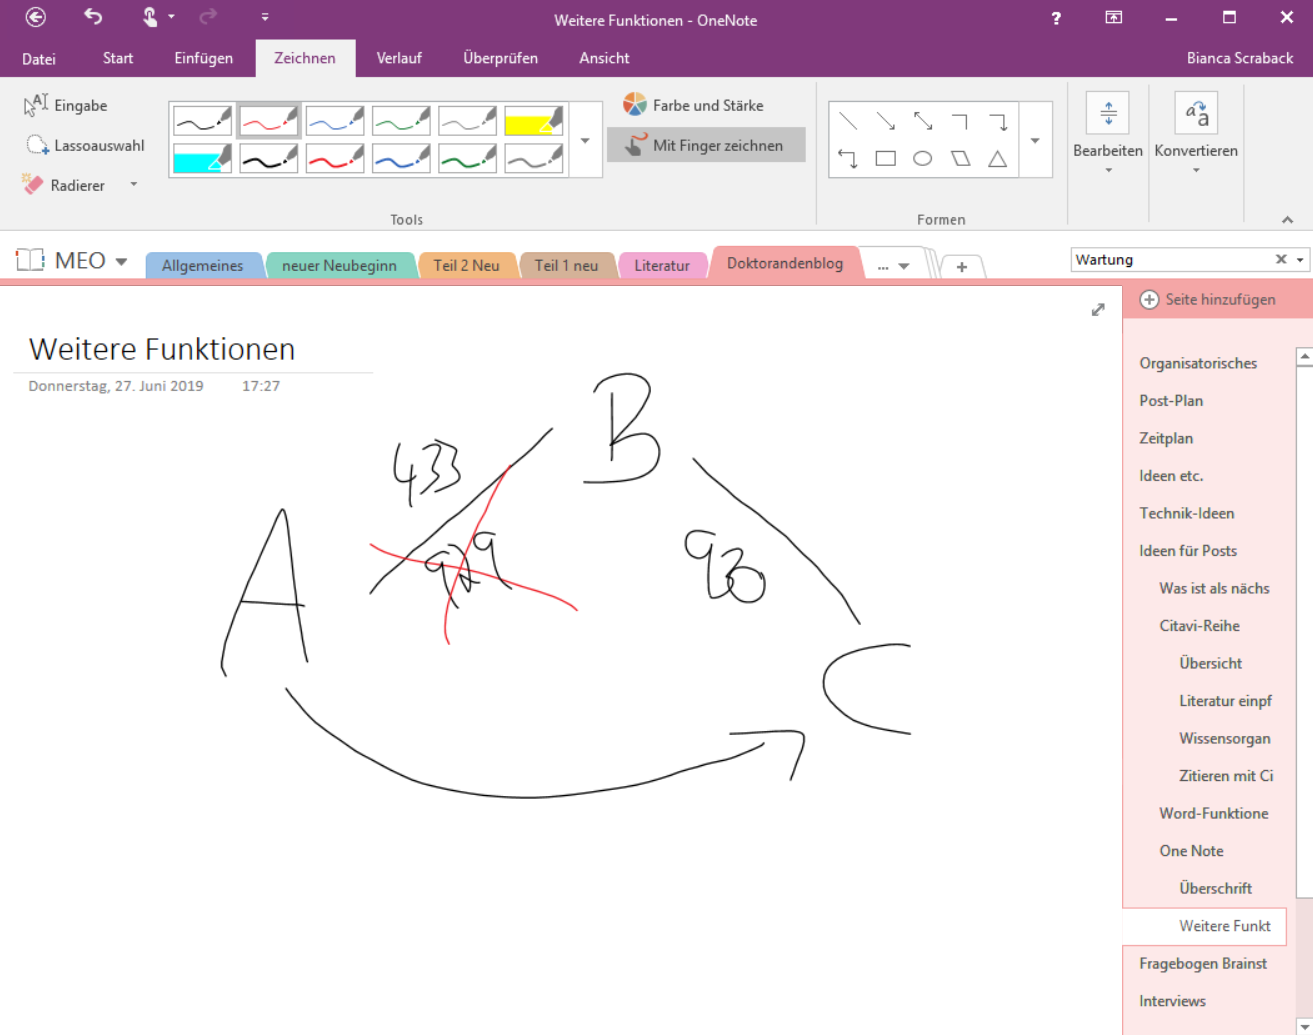
Task: Switch to the Literatur section tab
Action: [663, 265]
